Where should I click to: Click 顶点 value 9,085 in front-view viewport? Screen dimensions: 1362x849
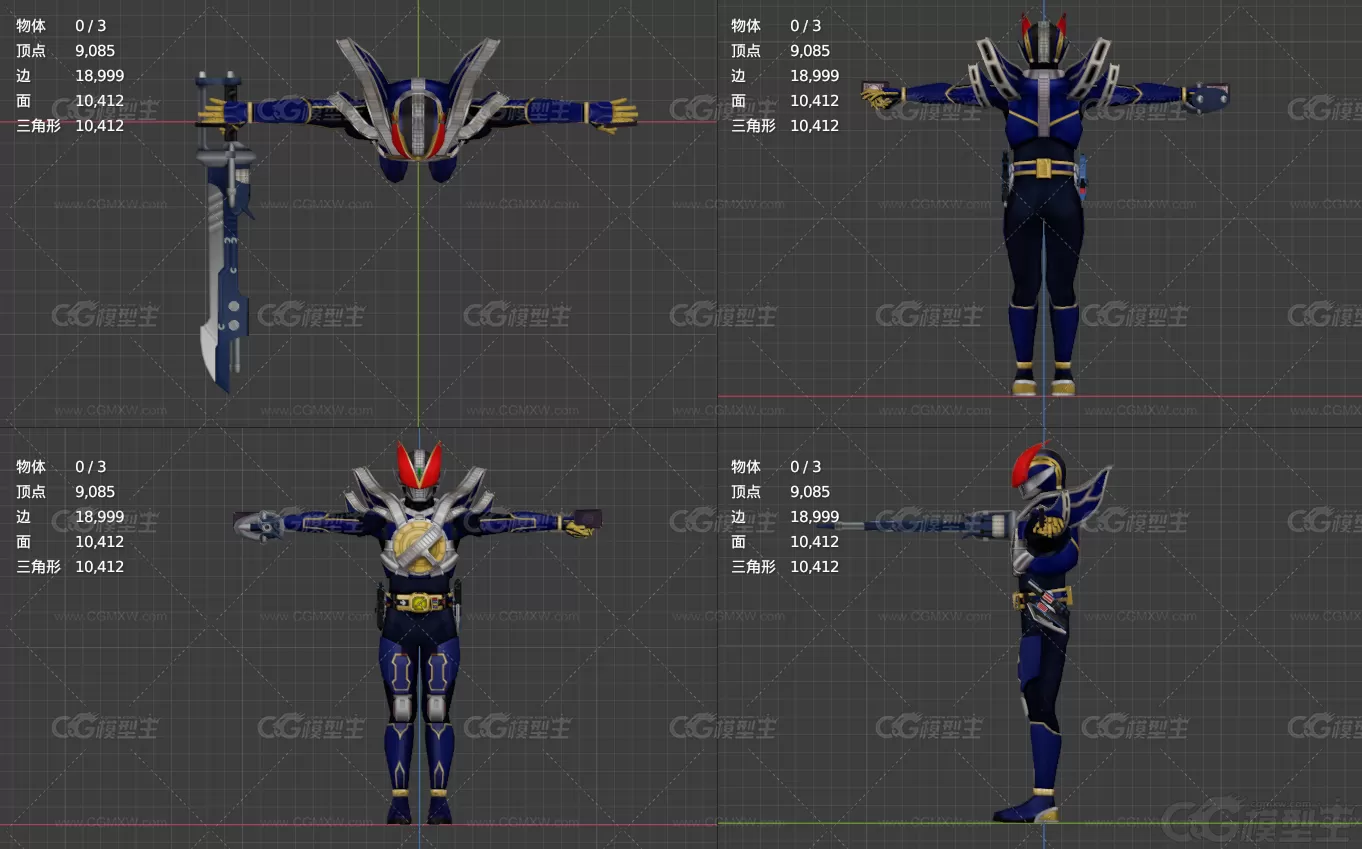[x=95, y=491]
